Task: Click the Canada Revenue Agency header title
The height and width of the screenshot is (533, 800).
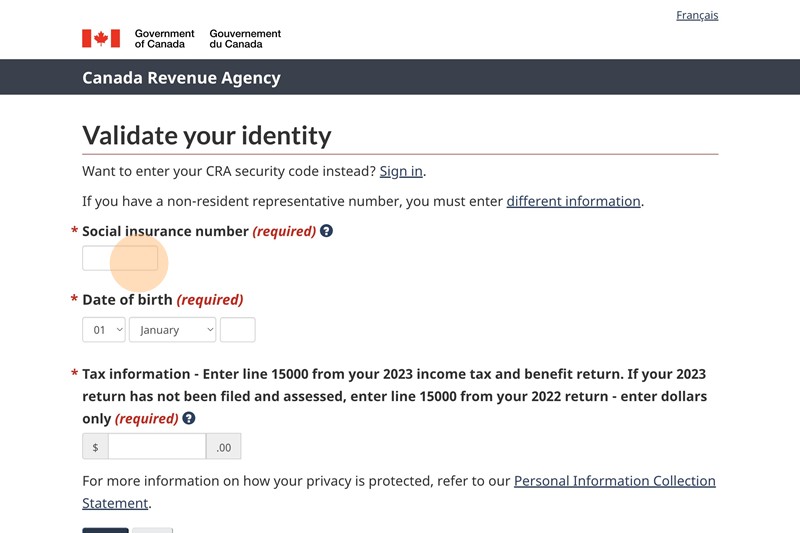Action: 181,78
